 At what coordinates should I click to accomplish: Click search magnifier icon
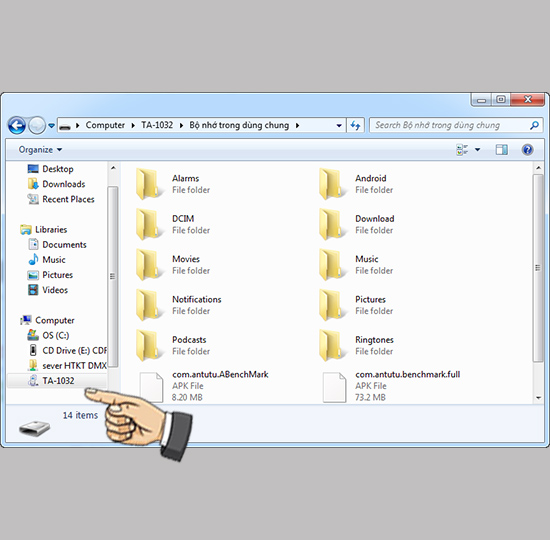click(x=534, y=125)
